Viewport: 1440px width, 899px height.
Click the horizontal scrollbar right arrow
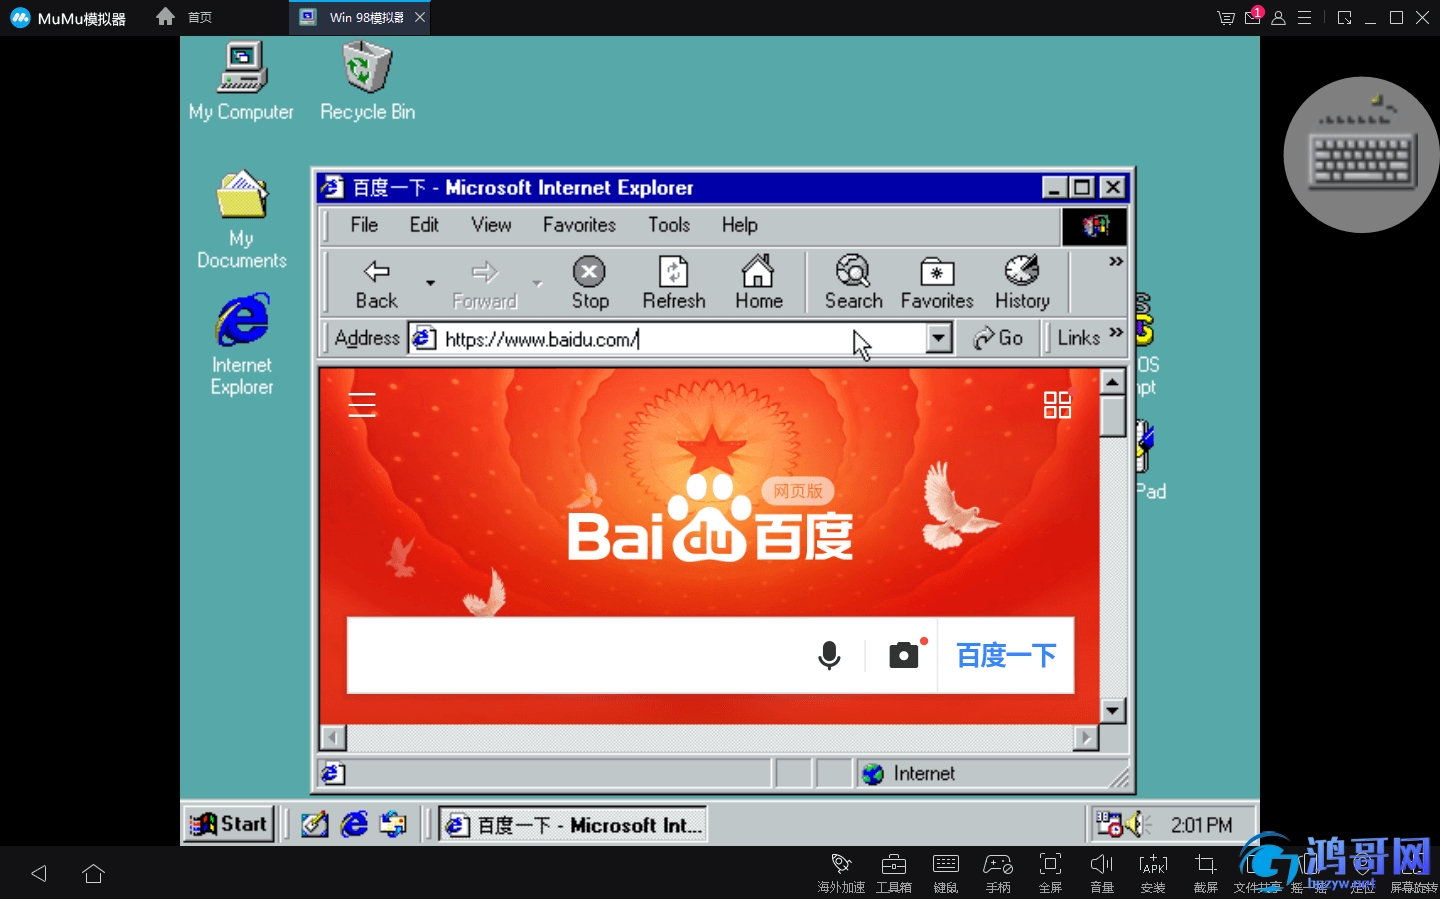coord(1086,738)
